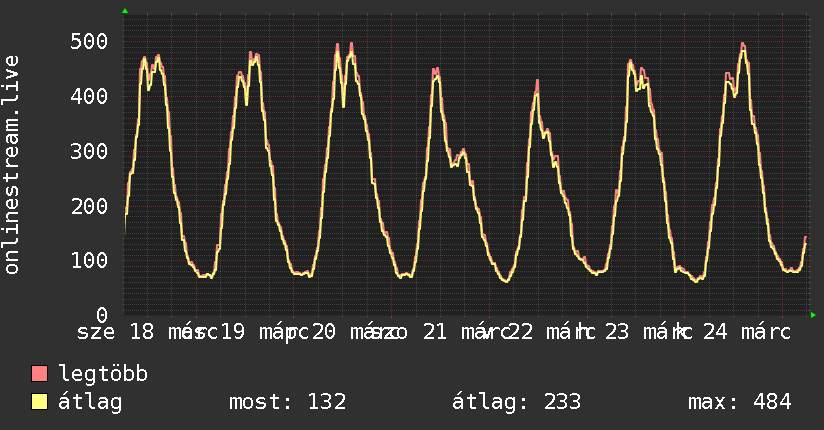The image size is (824, 430).
Task: Click the 400 y-axis tick label
Action: click(89, 96)
